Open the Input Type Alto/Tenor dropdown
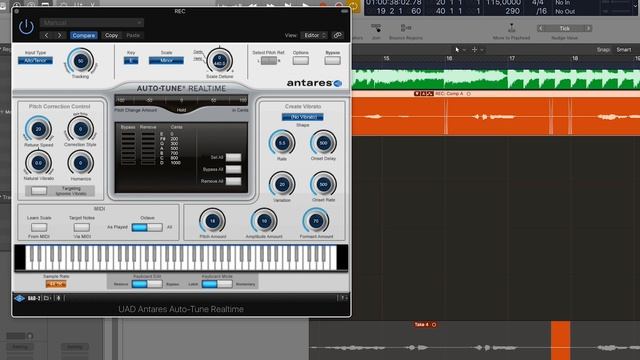The image size is (640, 360). pos(36,60)
